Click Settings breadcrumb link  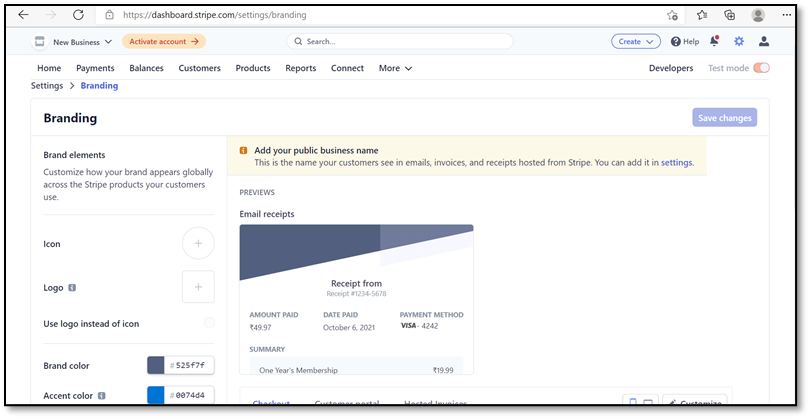coord(47,86)
